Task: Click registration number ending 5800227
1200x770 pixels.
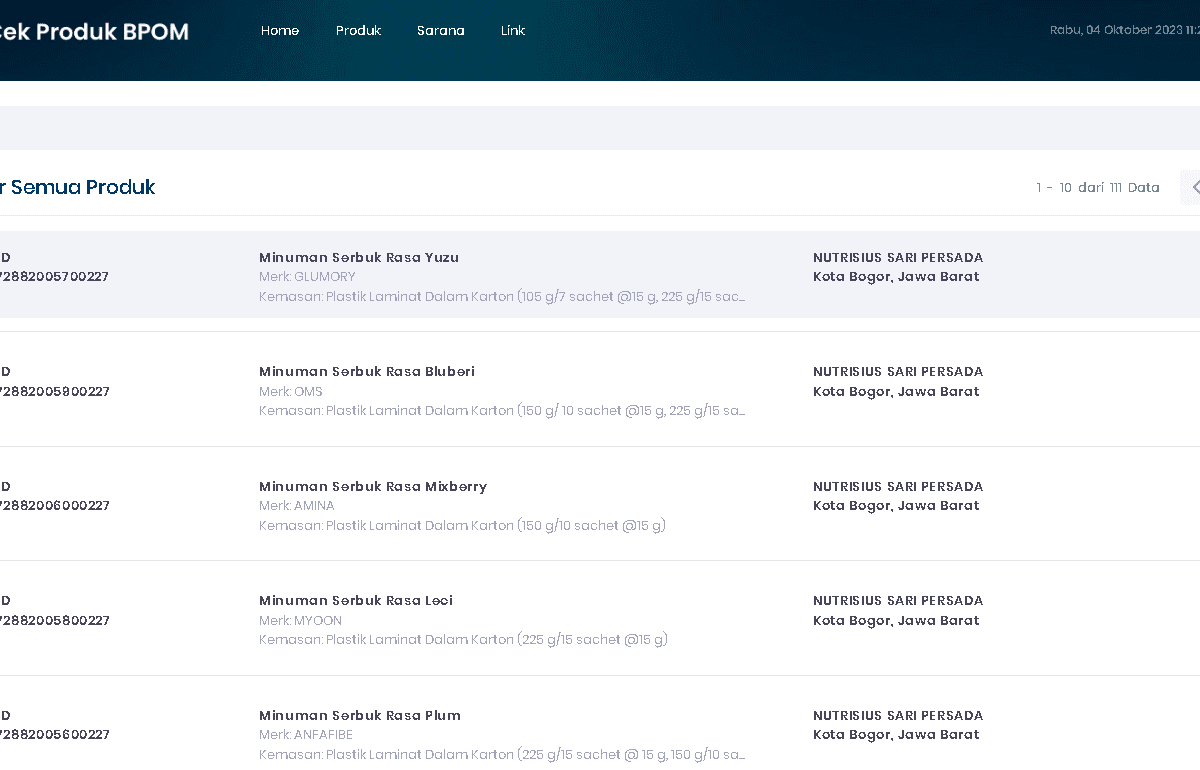Action: [54, 621]
